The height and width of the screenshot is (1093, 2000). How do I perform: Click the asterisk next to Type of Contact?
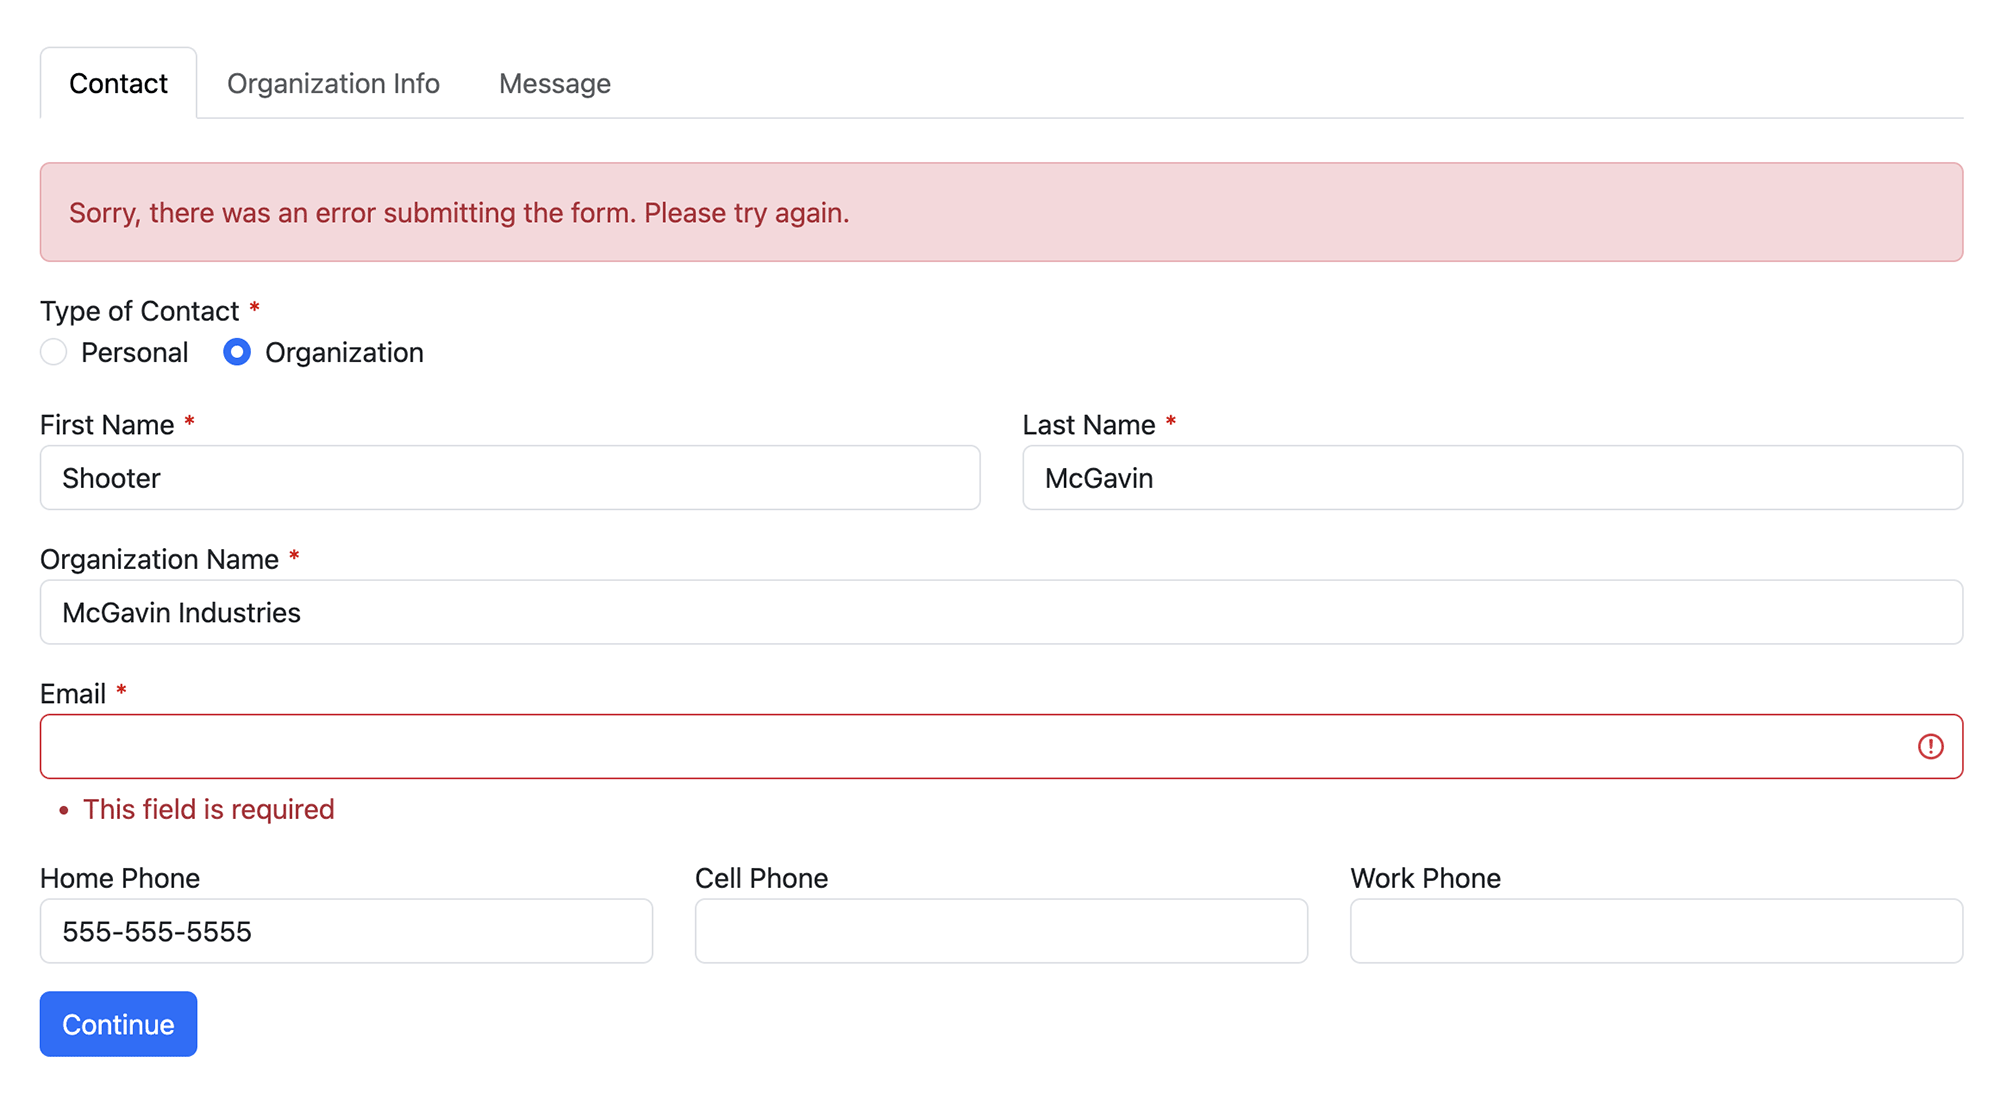(254, 309)
